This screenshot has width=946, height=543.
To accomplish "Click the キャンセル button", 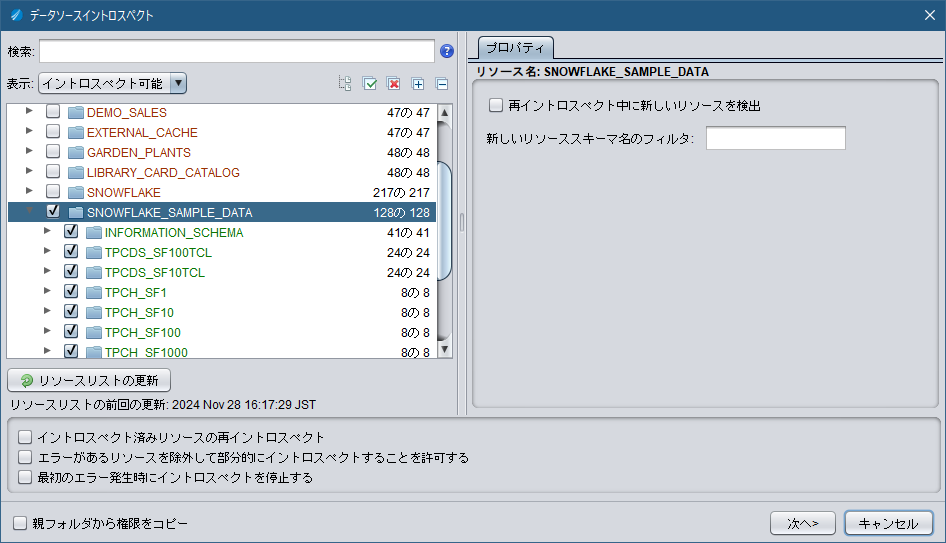I will [x=889, y=523].
